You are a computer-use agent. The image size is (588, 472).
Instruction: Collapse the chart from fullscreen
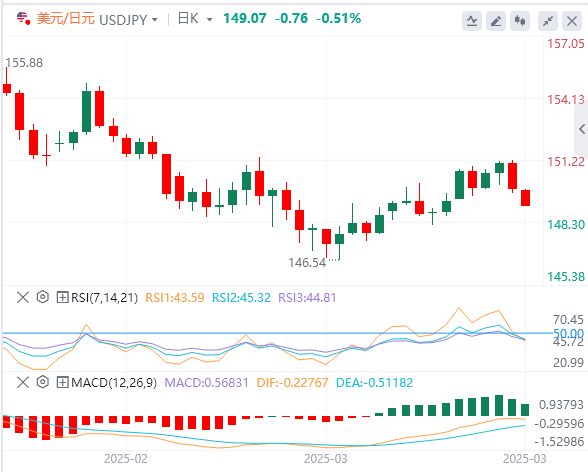(548, 21)
